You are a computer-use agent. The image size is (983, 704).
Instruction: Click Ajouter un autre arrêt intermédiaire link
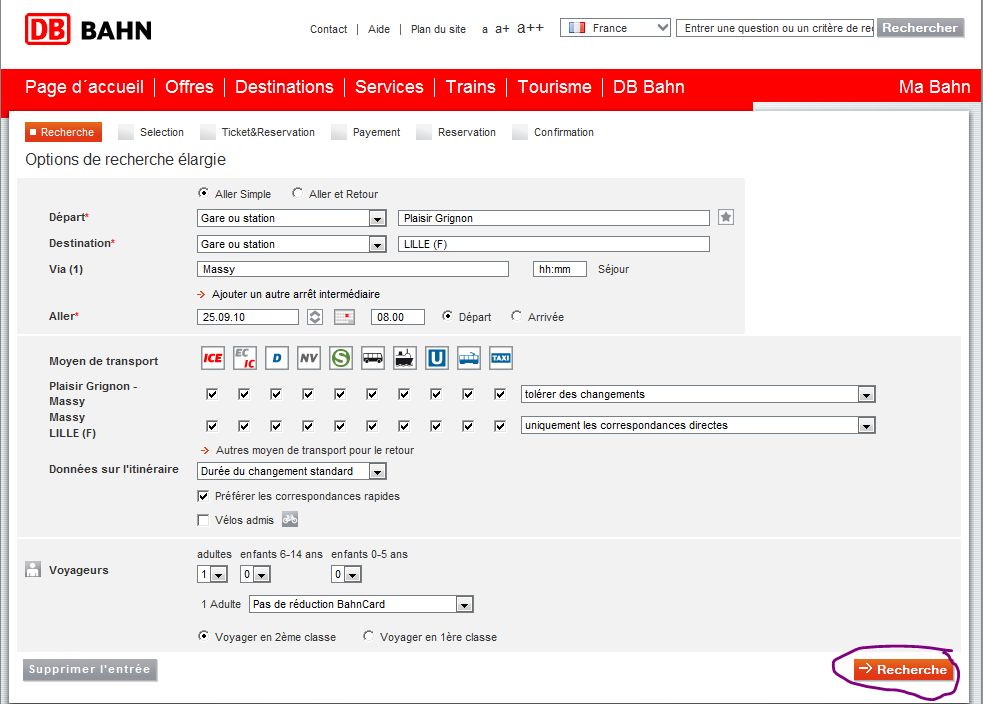tap(295, 294)
